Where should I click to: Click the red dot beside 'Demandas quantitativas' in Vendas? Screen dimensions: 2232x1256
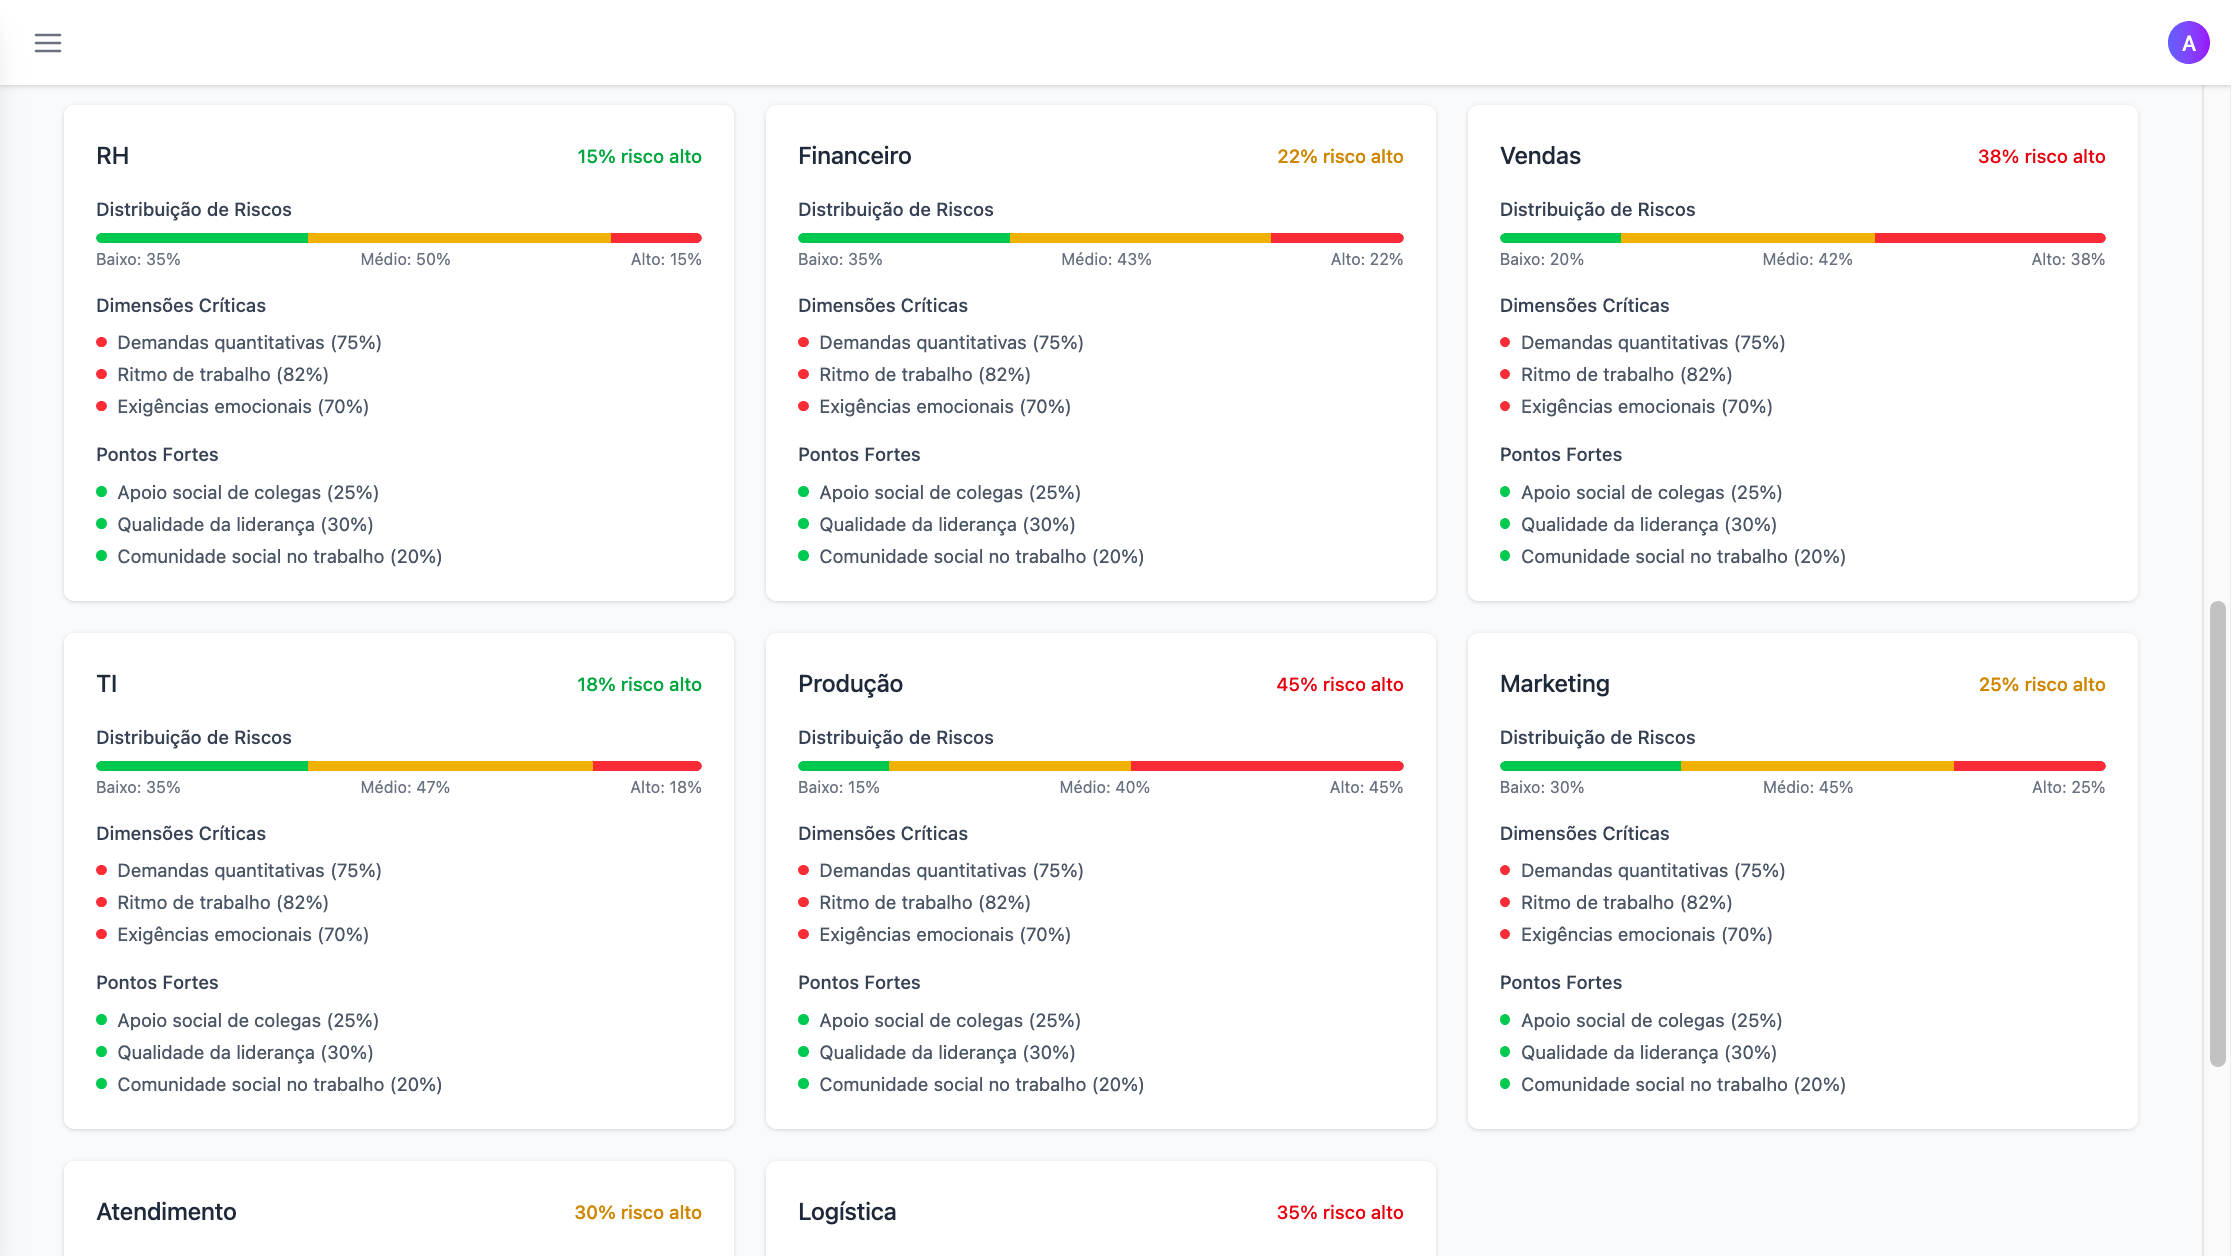[x=1506, y=342]
